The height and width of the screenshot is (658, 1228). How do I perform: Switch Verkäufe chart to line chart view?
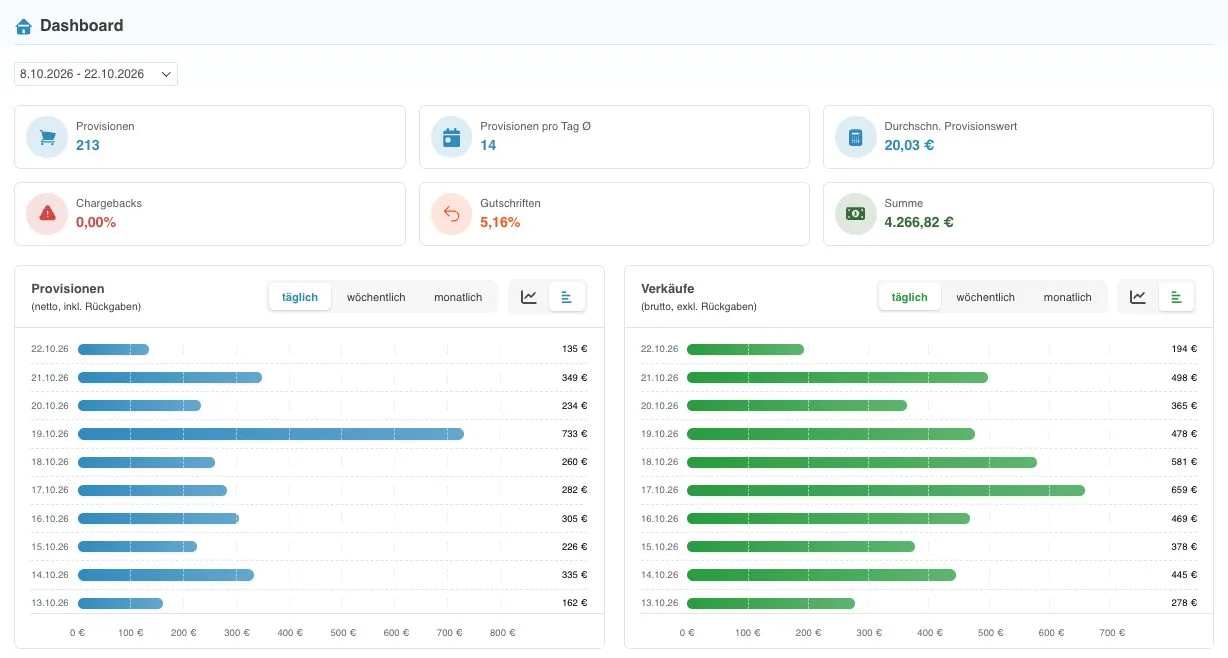tap(1138, 297)
